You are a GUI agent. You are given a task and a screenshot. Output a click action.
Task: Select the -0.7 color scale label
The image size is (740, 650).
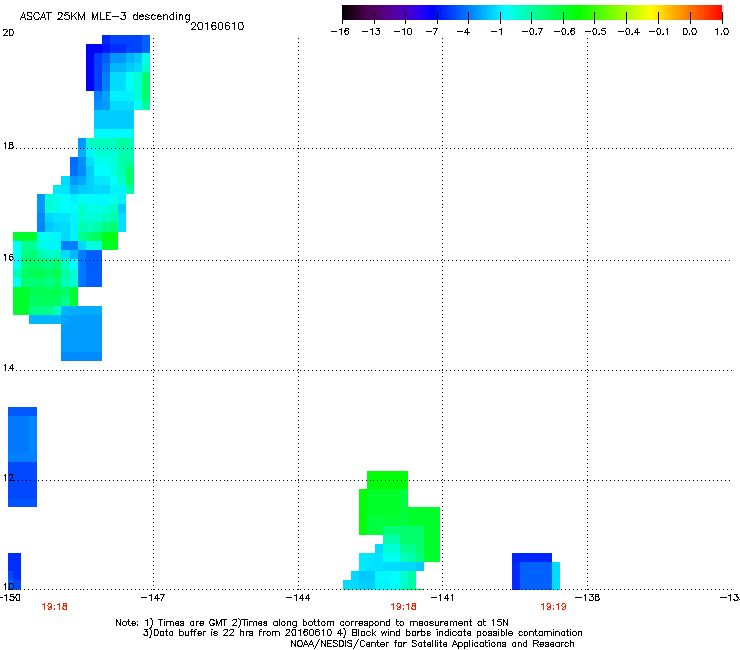click(532, 32)
